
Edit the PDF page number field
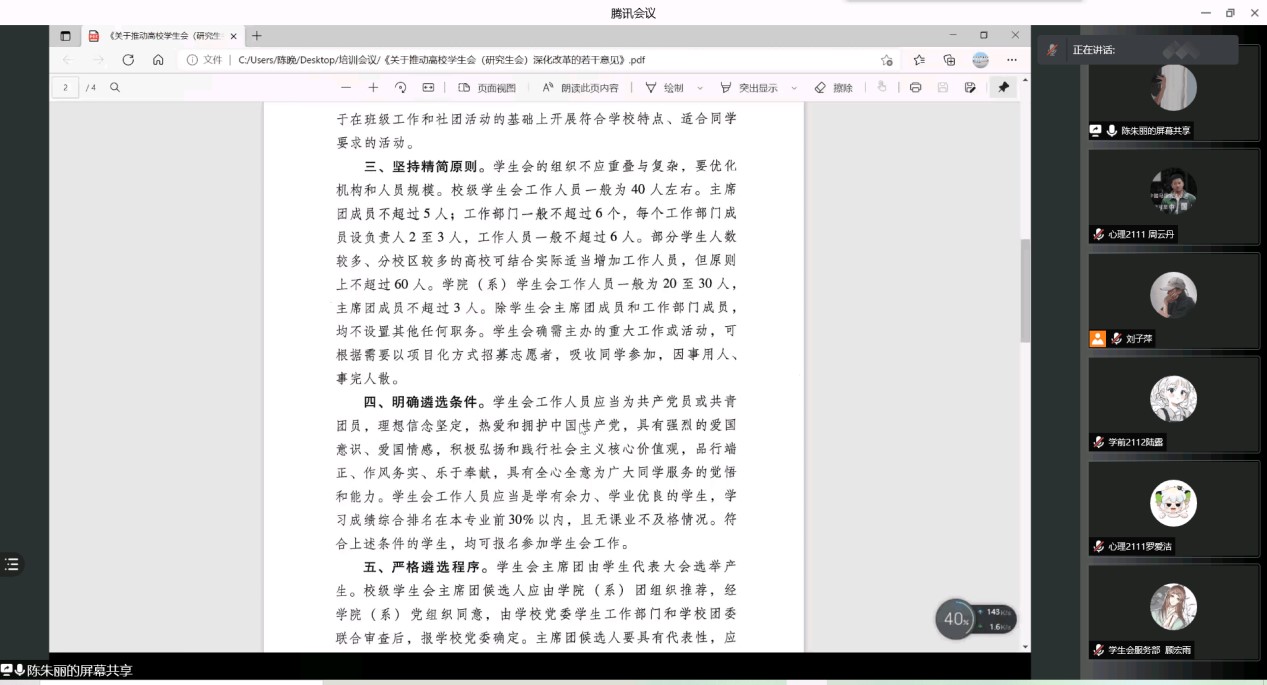66,88
